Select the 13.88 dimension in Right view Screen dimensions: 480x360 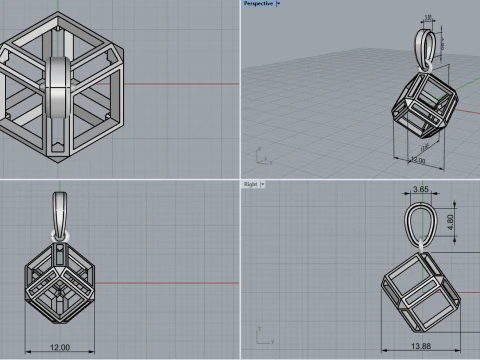(x=421, y=346)
